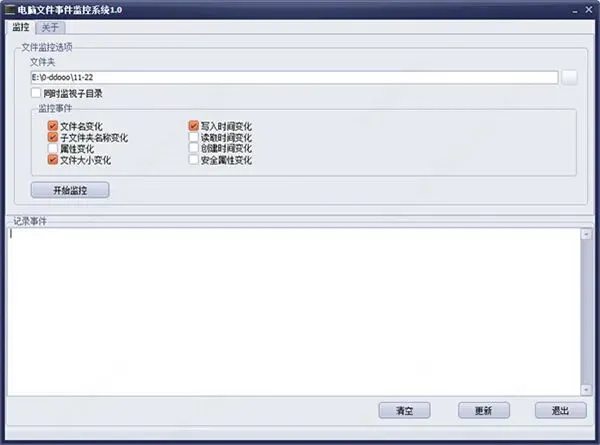The image size is (600, 445).
Task: Click the application icon in title bar
Action: click(x=10, y=10)
